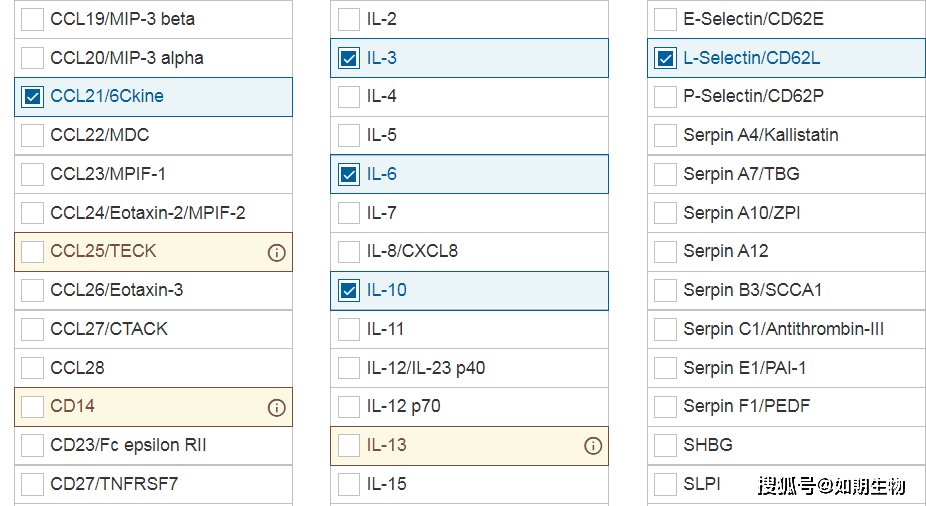The image size is (926, 506).
Task: Uncheck the IL-3 checkbox
Action: 348,58
